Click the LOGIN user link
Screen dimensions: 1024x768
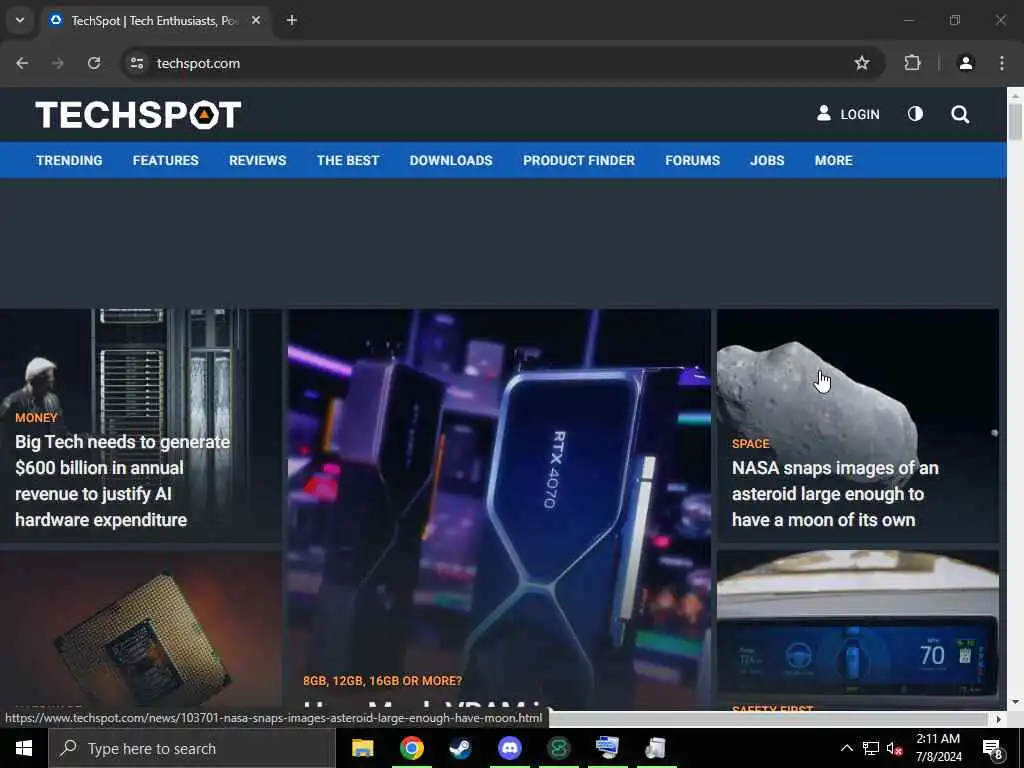pyautogui.click(x=848, y=114)
